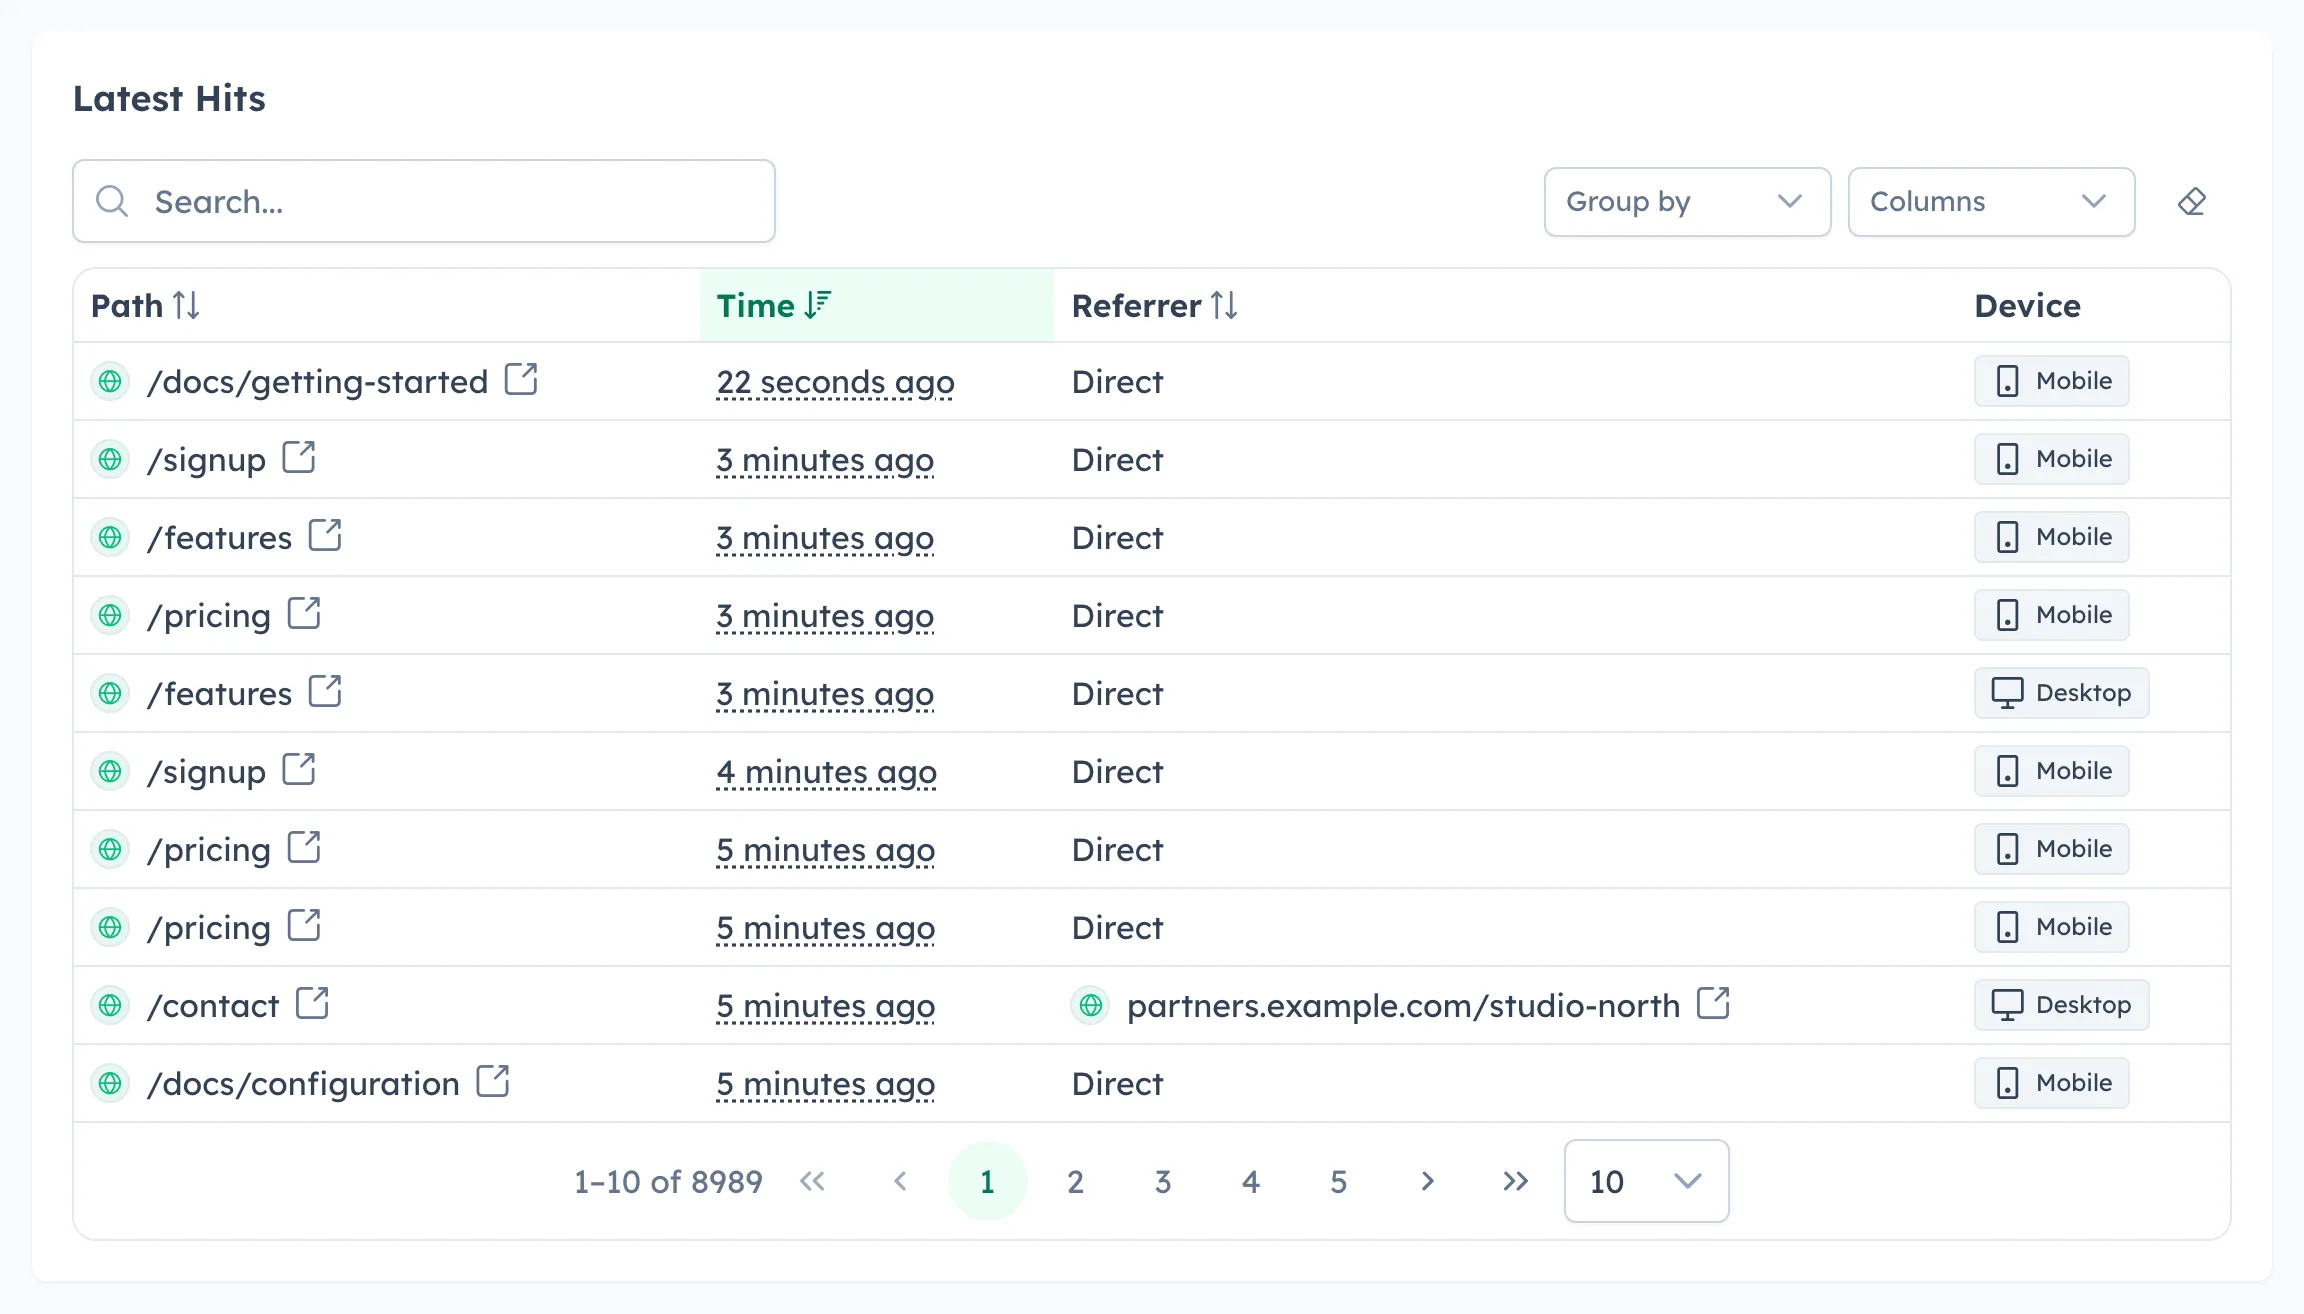
Task: Go to first page double-chevron
Action: [812, 1181]
